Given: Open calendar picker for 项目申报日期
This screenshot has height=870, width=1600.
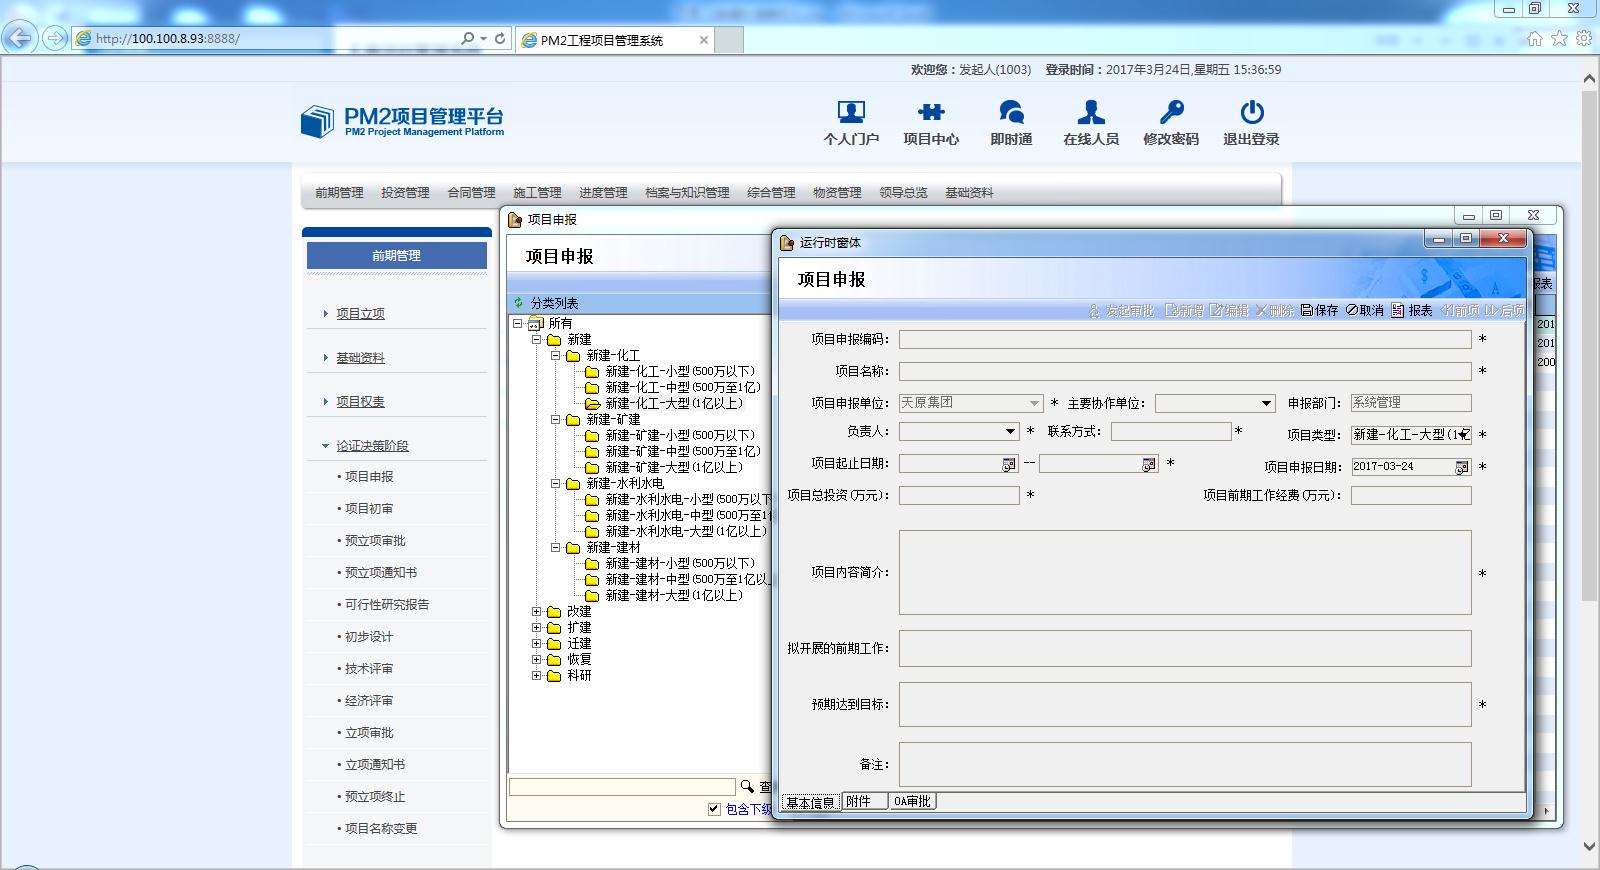Looking at the screenshot, I should coord(1461,467).
